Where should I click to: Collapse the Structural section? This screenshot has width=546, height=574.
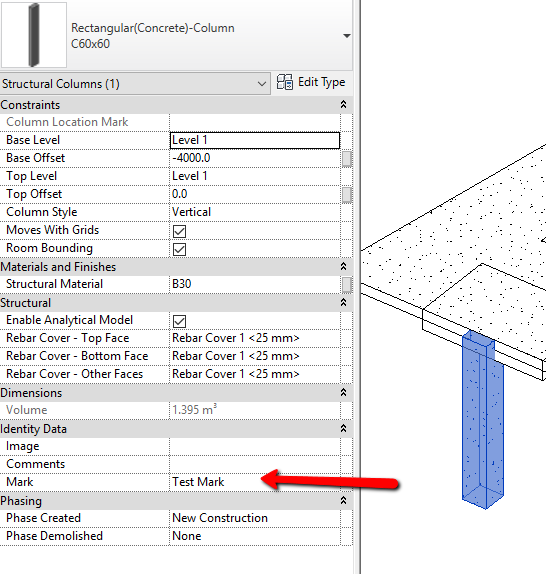343,303
